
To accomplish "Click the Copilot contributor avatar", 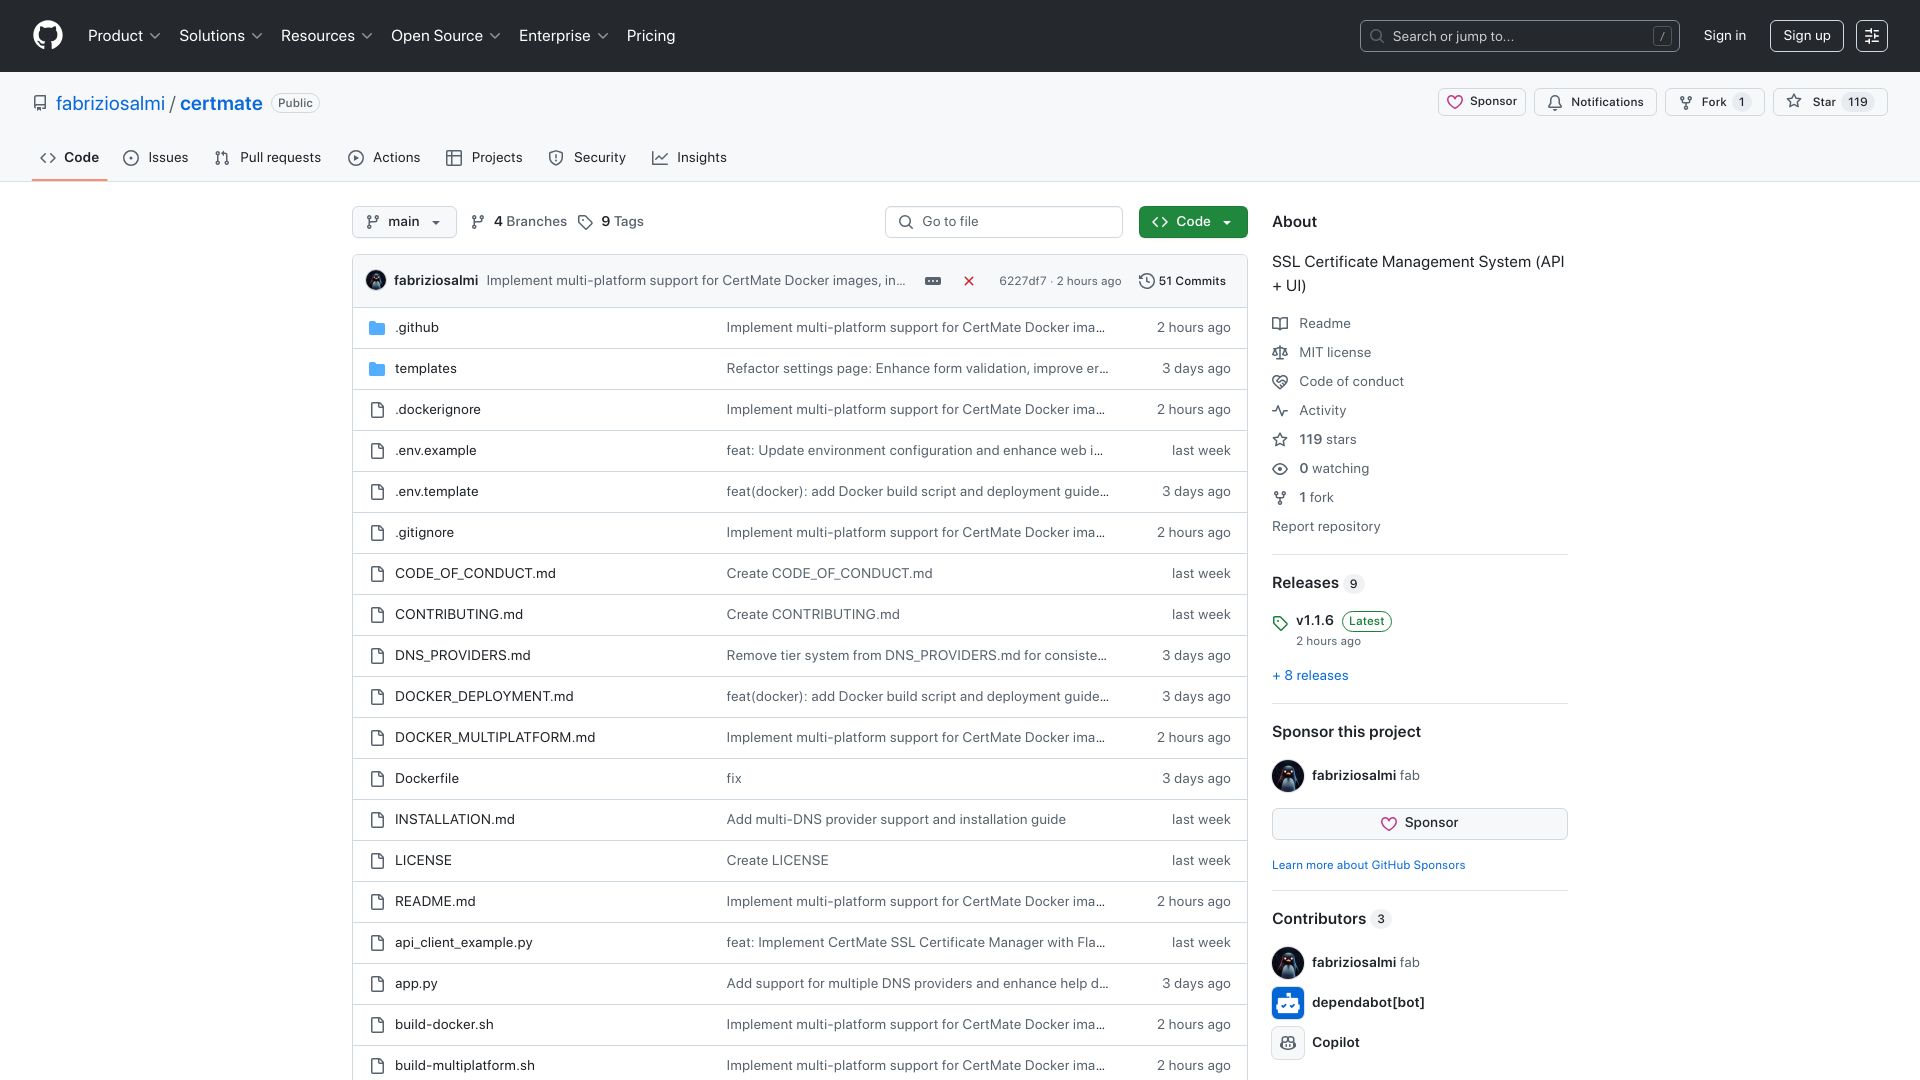I will pyautogui.click(x=1288, y=1042).
